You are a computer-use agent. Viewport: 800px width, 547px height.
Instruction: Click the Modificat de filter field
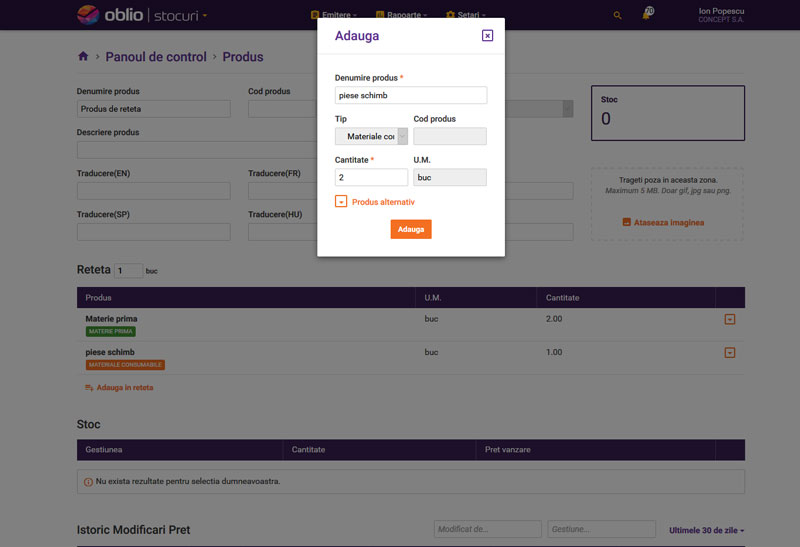[487, 529]
